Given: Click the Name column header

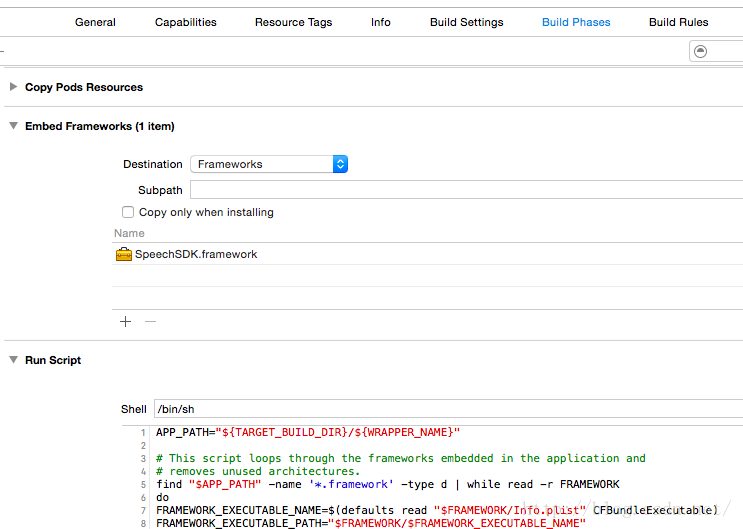Looking at the screenshot, I should (x=129, y=233).
